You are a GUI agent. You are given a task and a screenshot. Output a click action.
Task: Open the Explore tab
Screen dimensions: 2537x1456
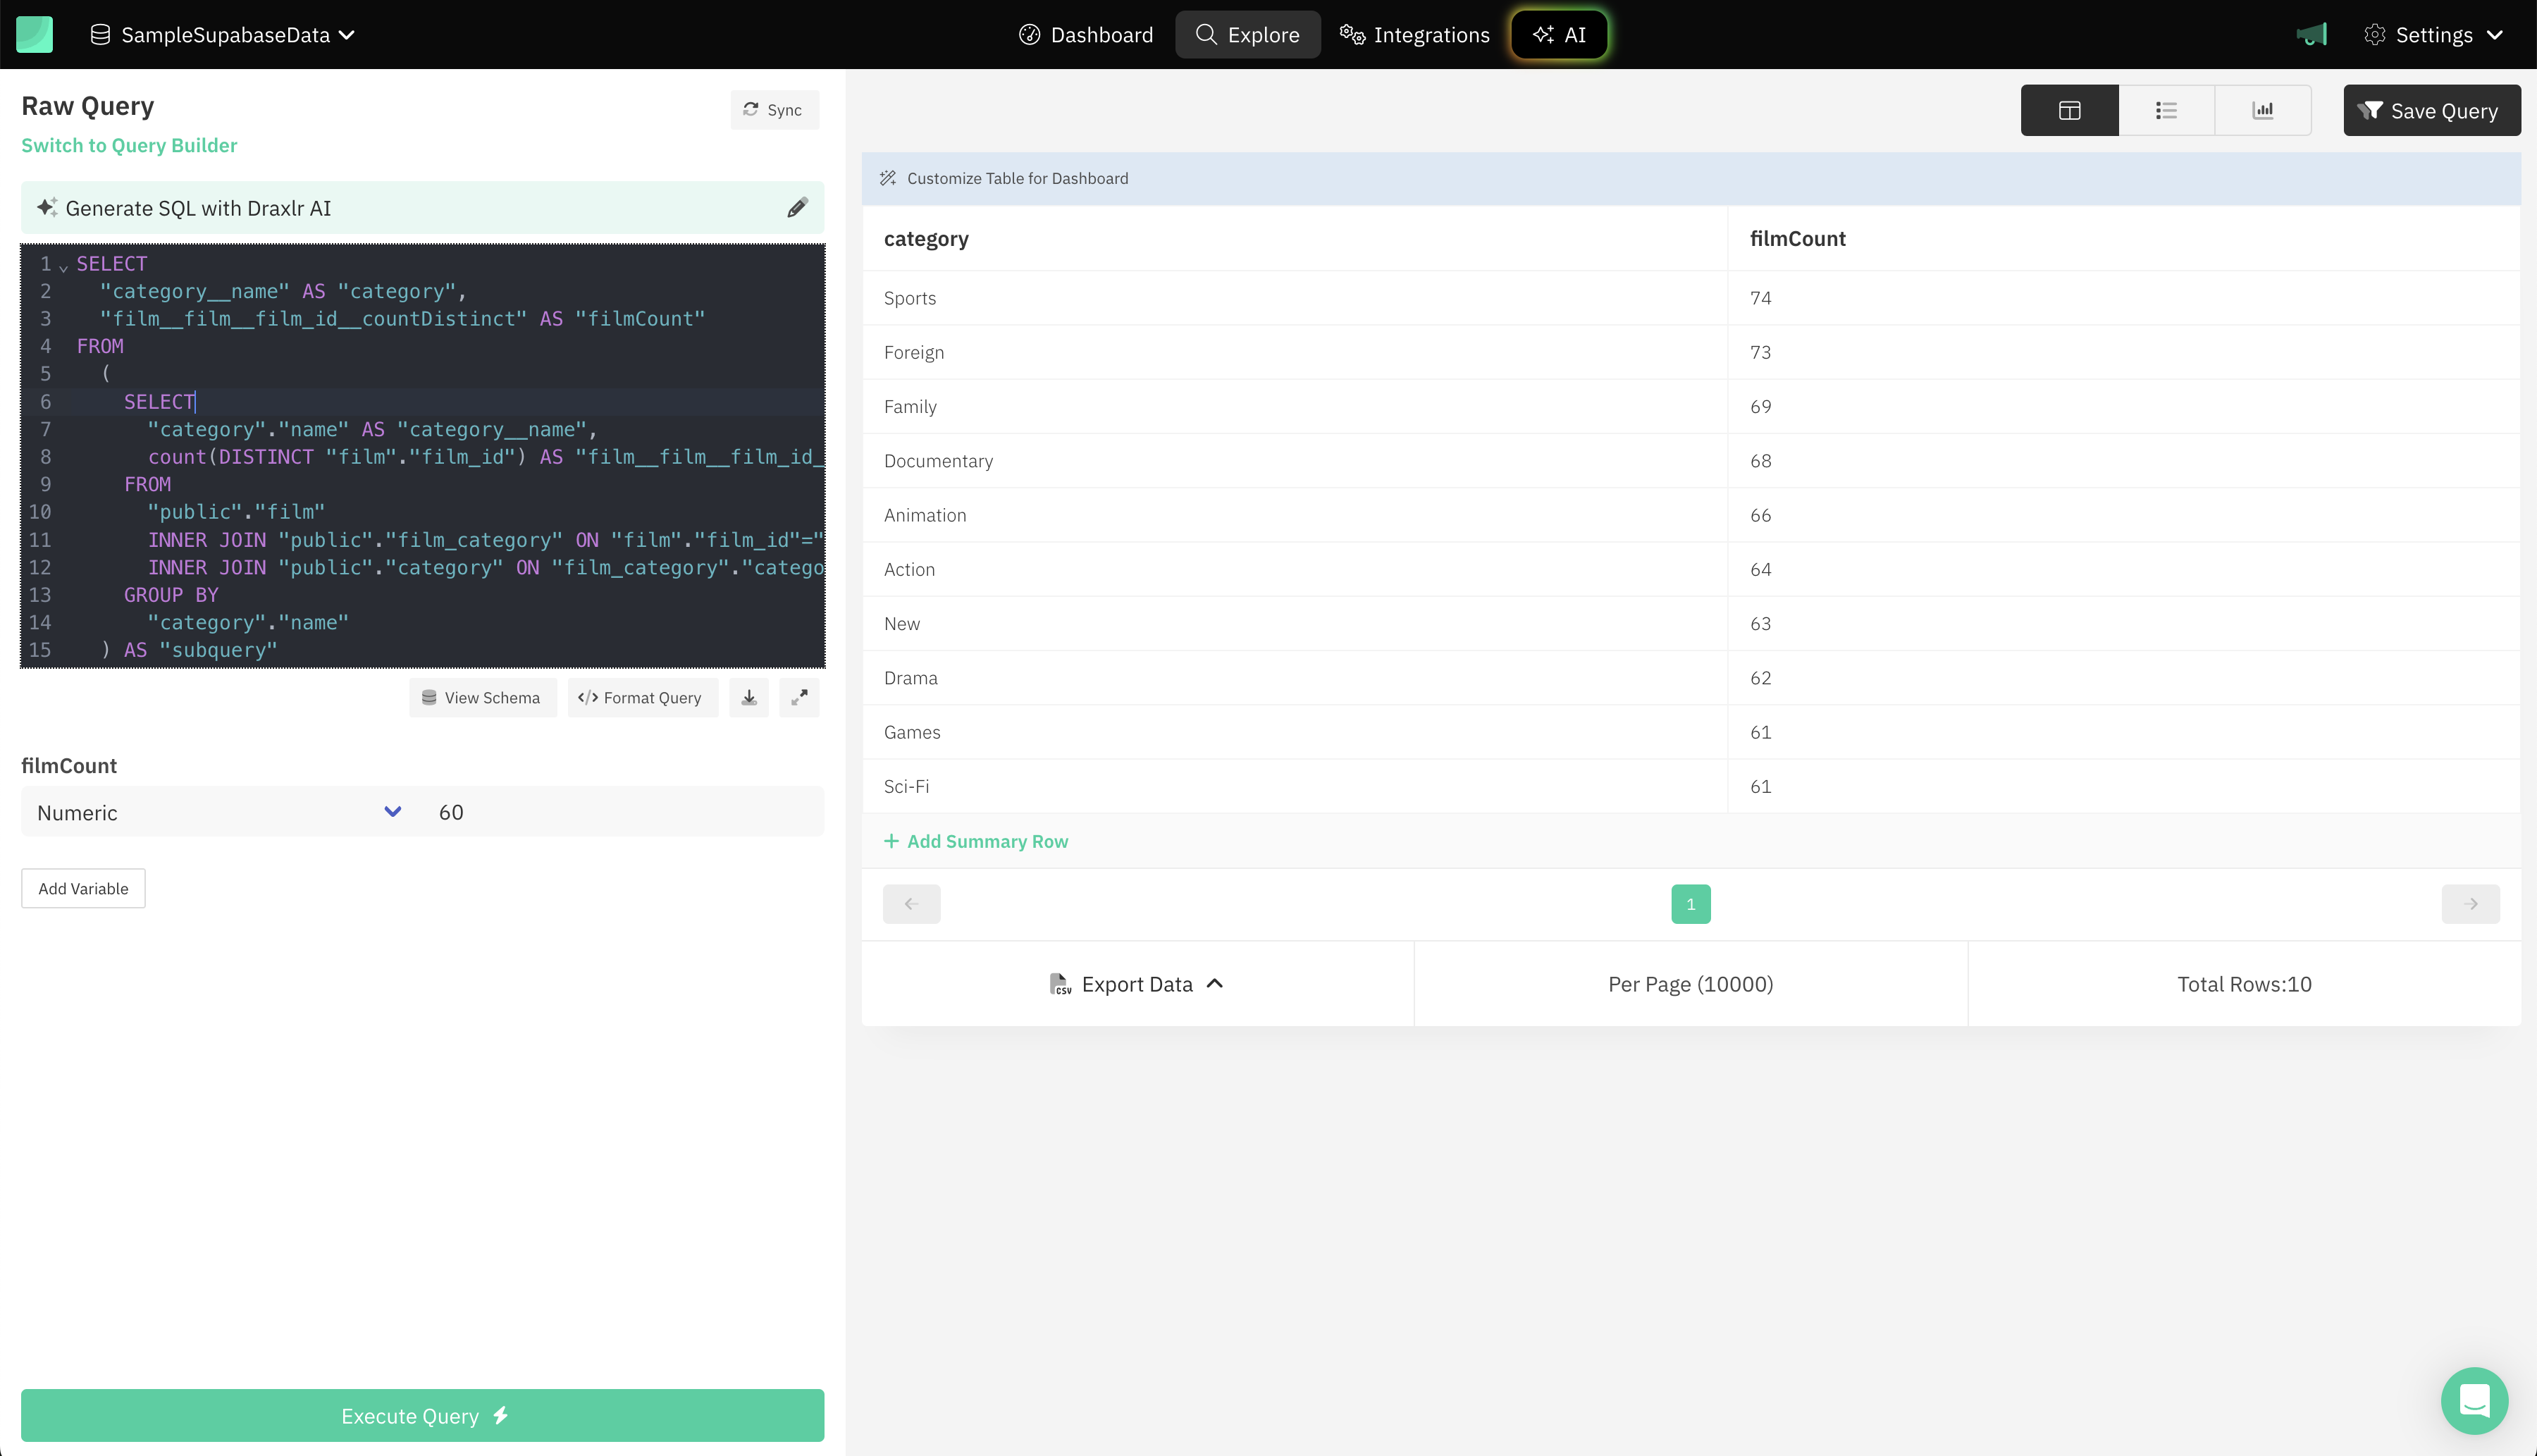[1248, 35]
